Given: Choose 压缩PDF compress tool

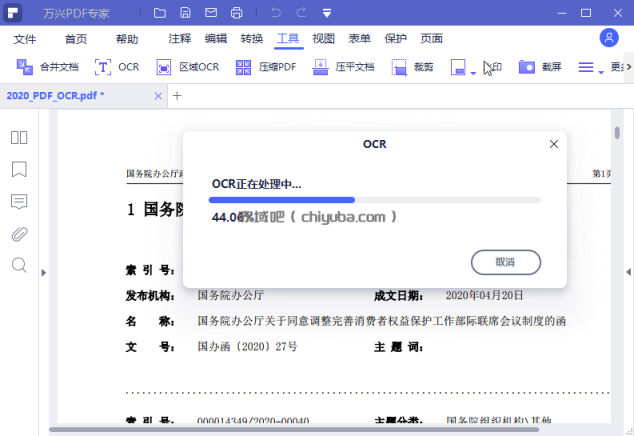Looking at the screenshot, I should tap(266, 67).
